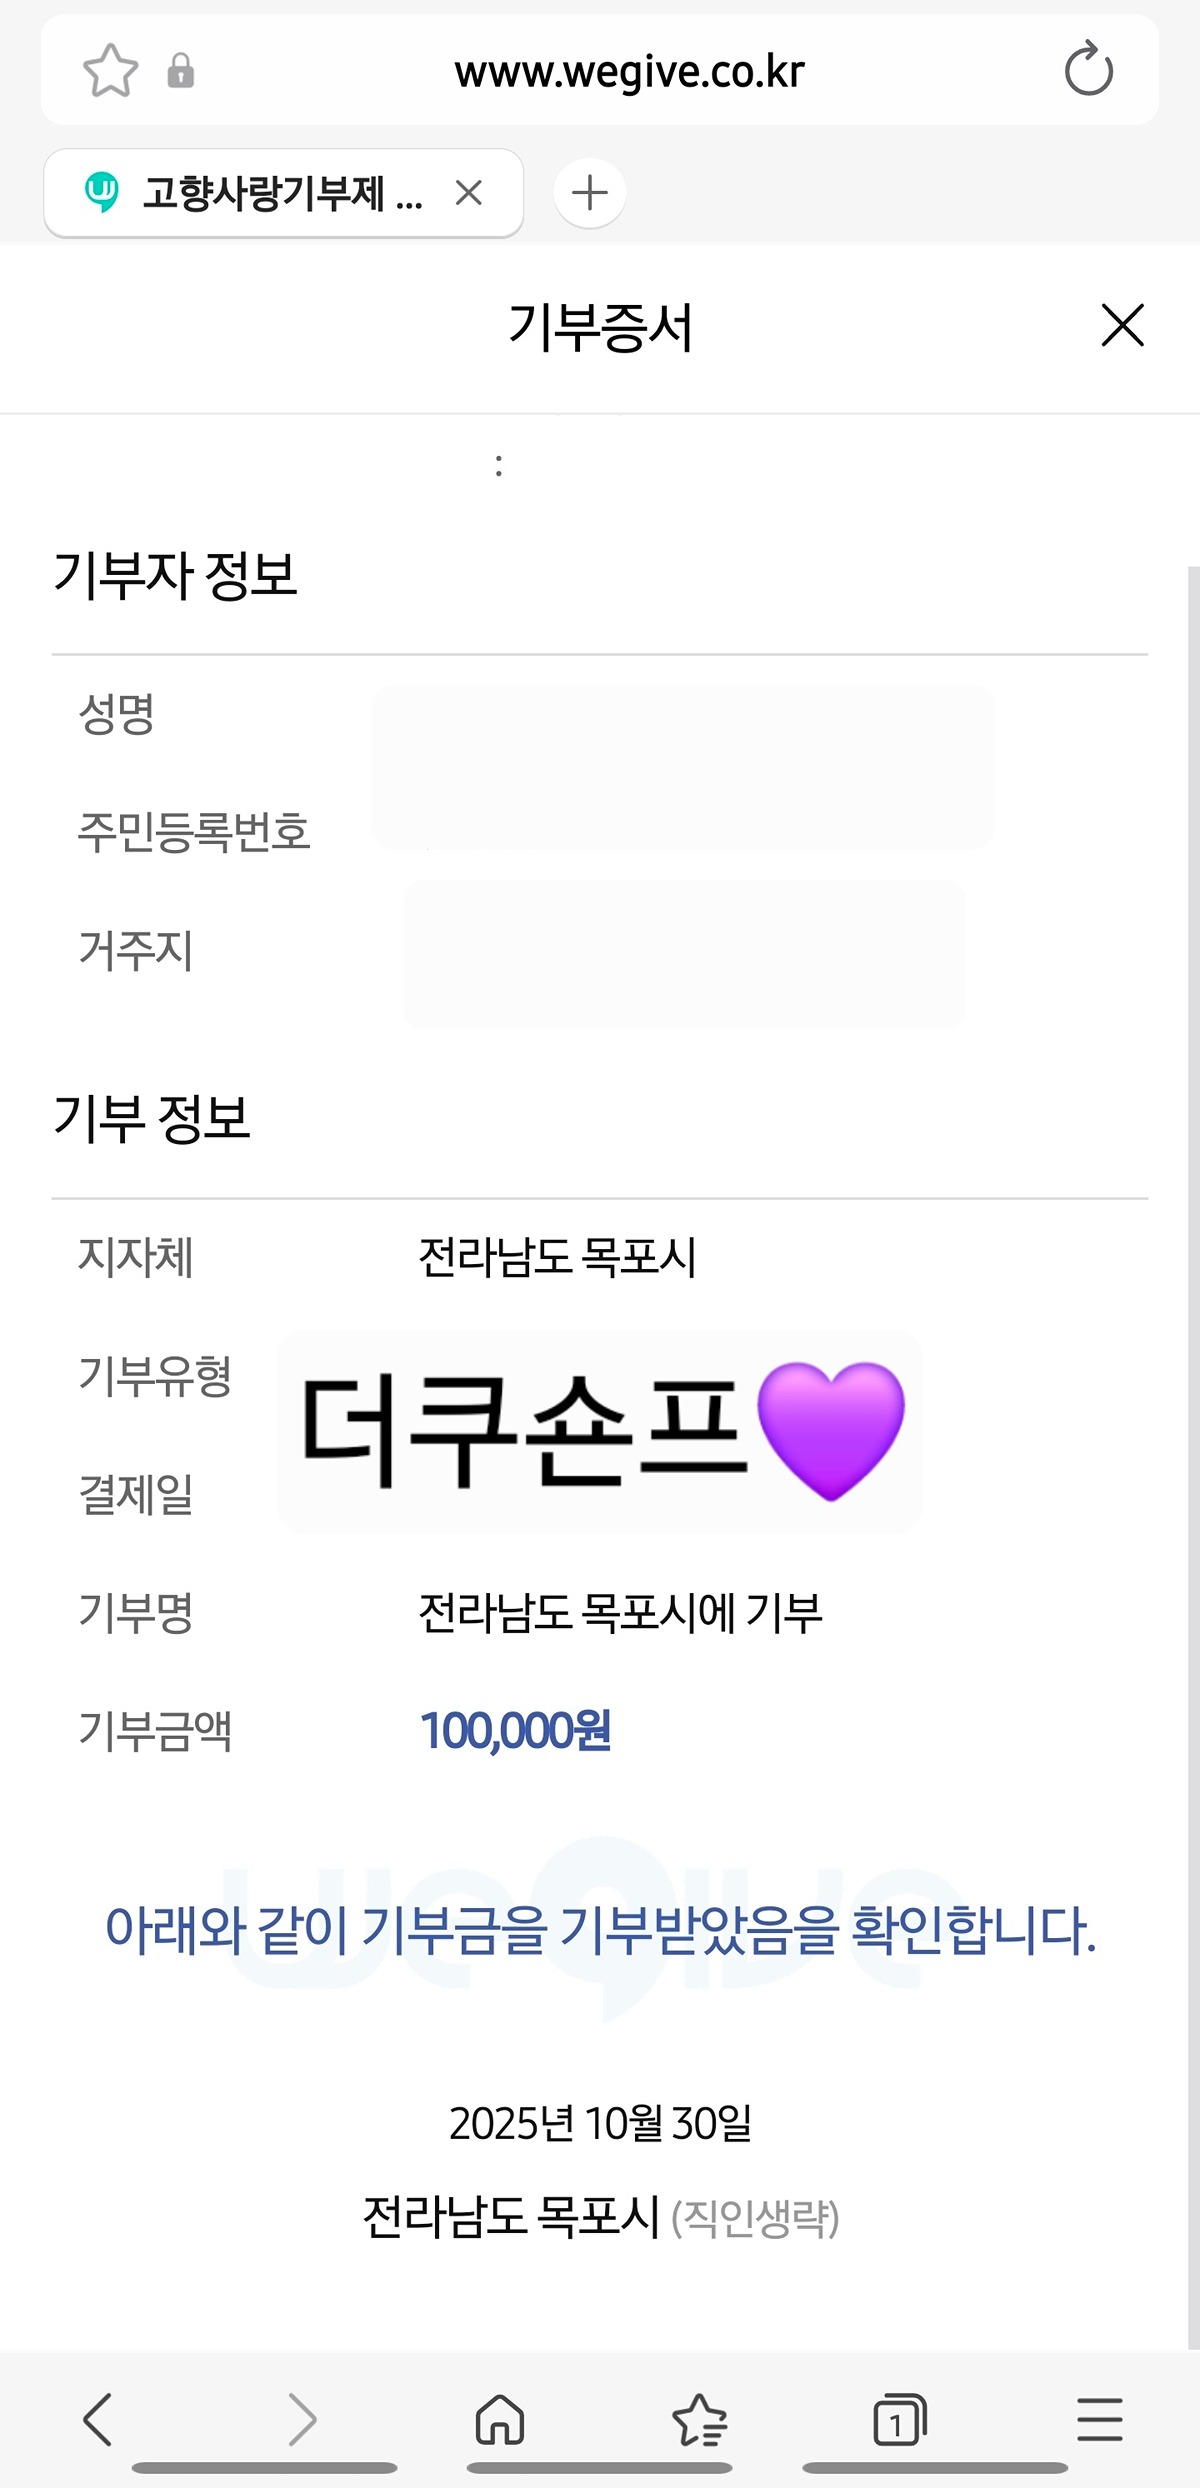Reload the page with refresh icon
1200x2488 pixels.
tap(1088, 71)
